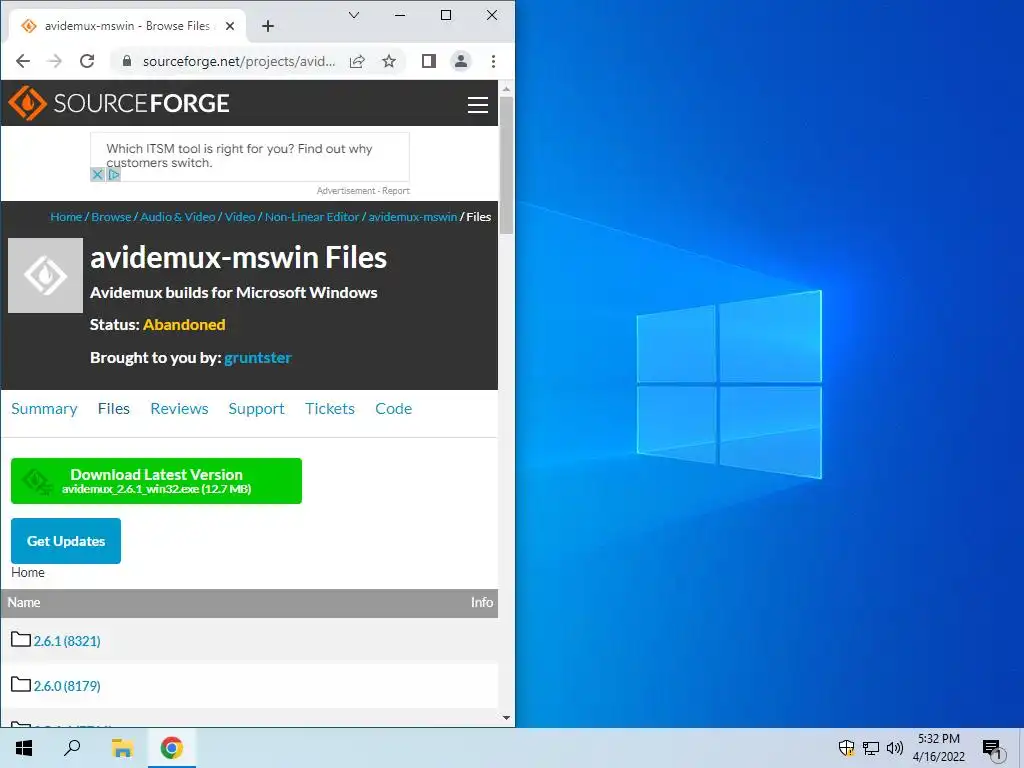Open SourceForge hamburger menu
1024x768 pixels.
(478, 104)
